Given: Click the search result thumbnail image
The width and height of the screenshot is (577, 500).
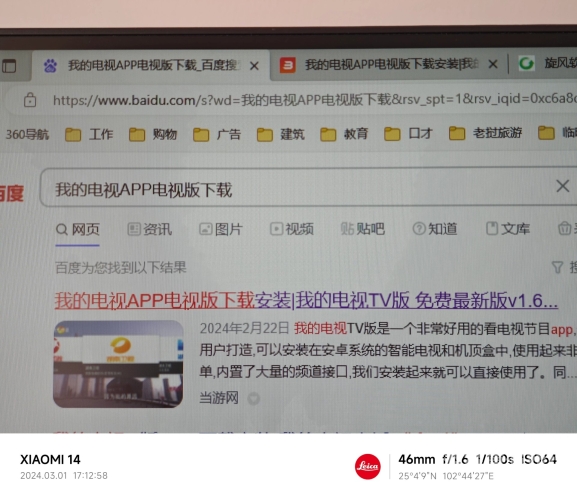Looking at the screenshot, I should pyautogui.click(x=118, y=364).
